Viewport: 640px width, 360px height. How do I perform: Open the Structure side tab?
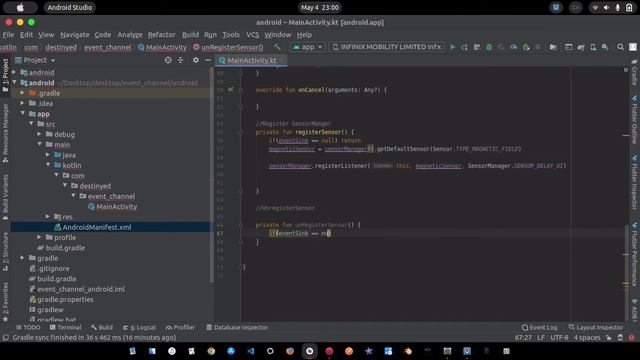(x=5, y=252)
